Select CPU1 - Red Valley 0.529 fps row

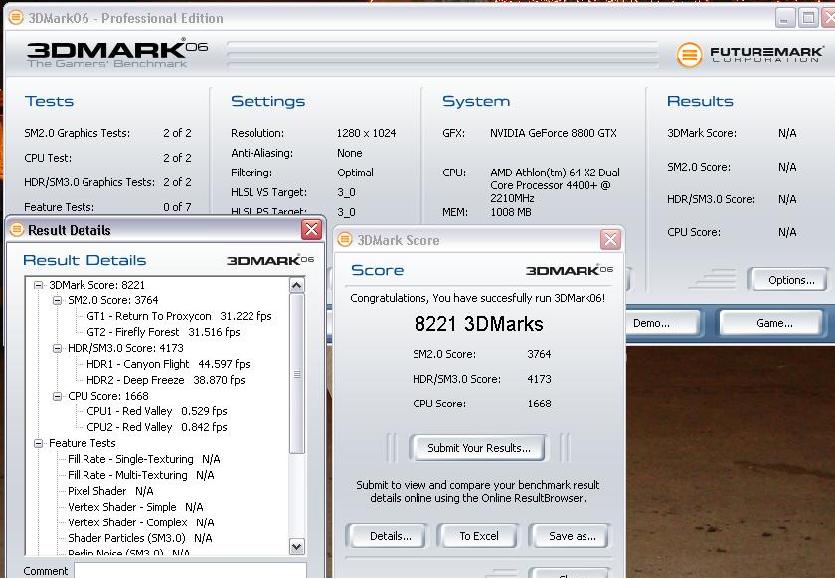pyautogui.click(x=157, y=411)
